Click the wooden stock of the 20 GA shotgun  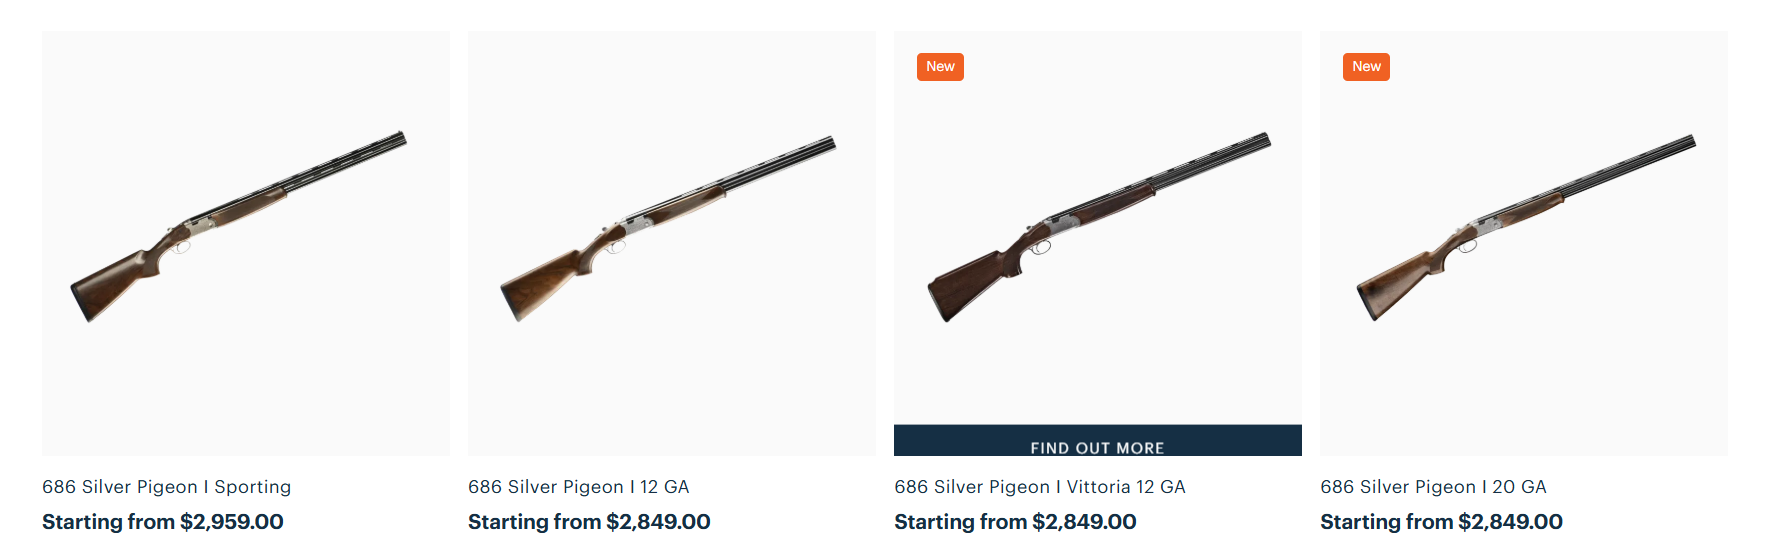pos(1395,282)
